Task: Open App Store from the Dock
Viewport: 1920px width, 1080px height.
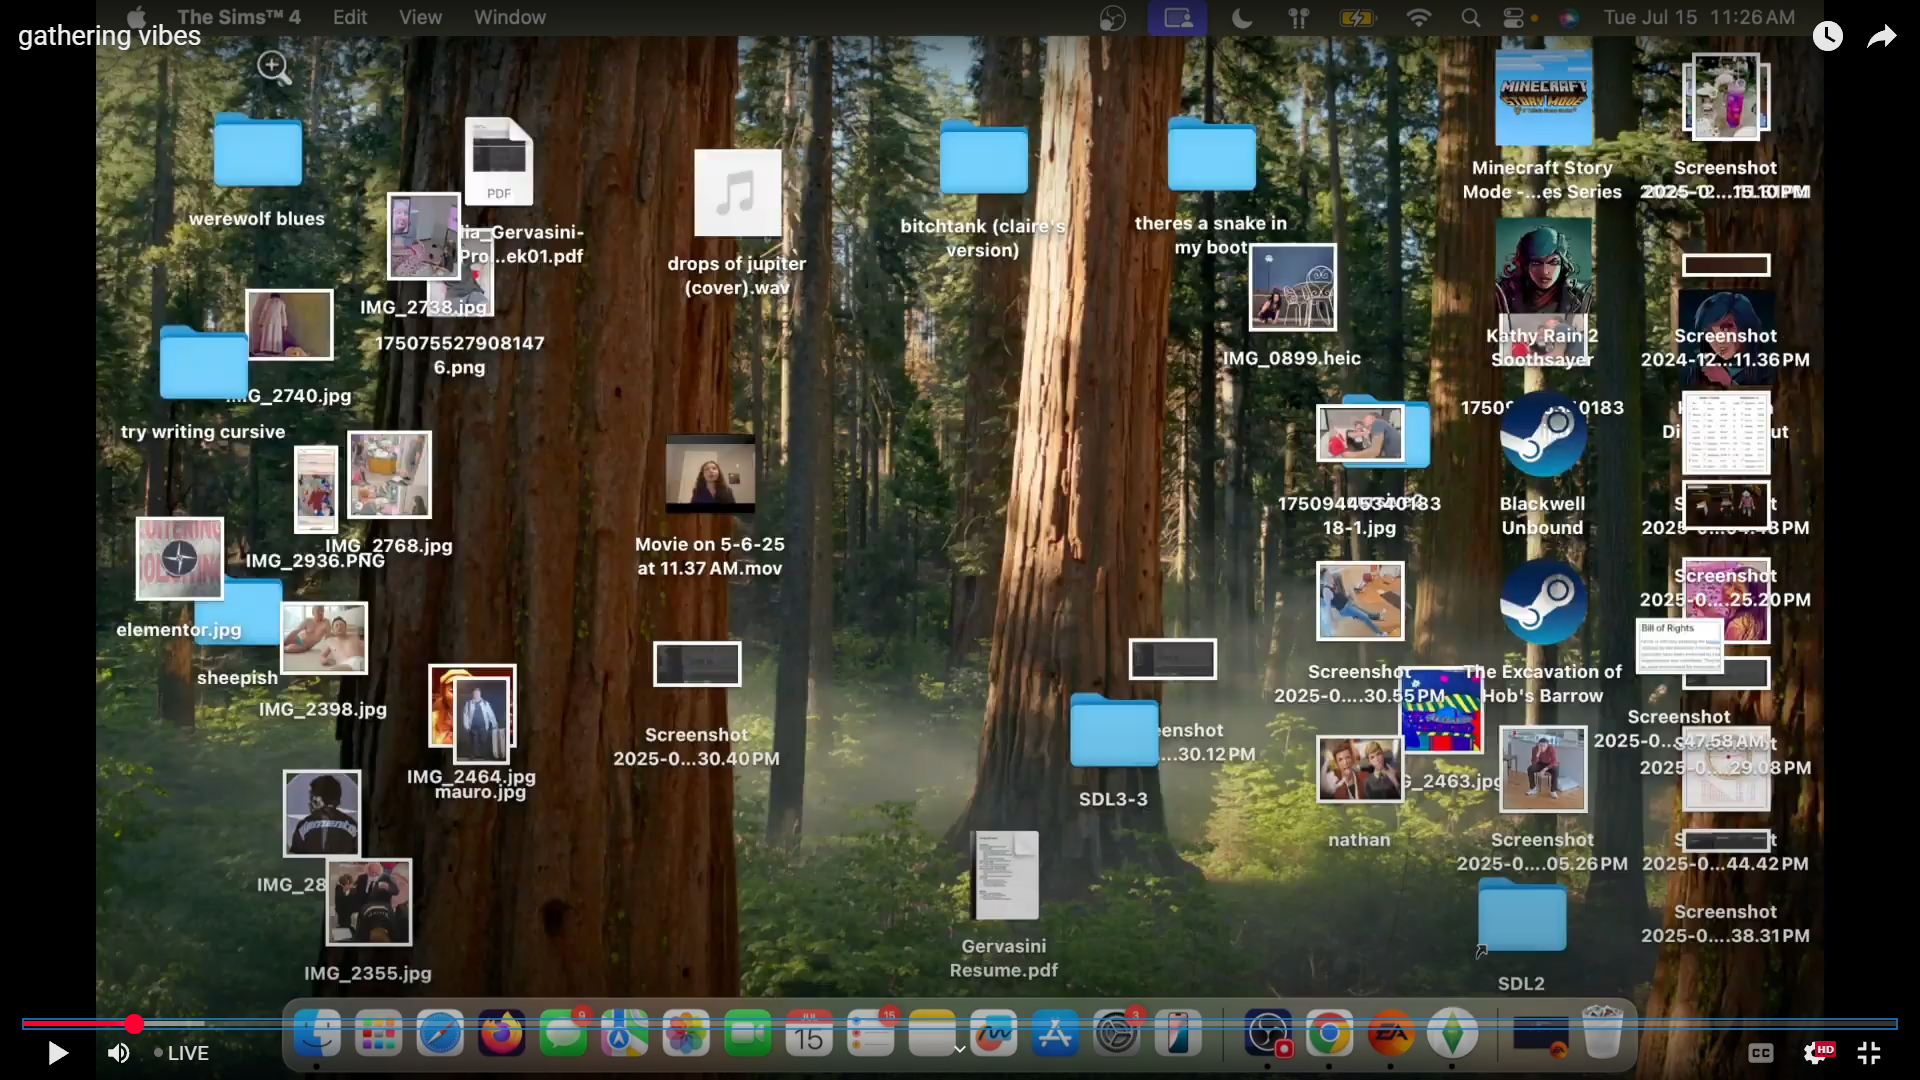Action: (x=1055, y=1034)
